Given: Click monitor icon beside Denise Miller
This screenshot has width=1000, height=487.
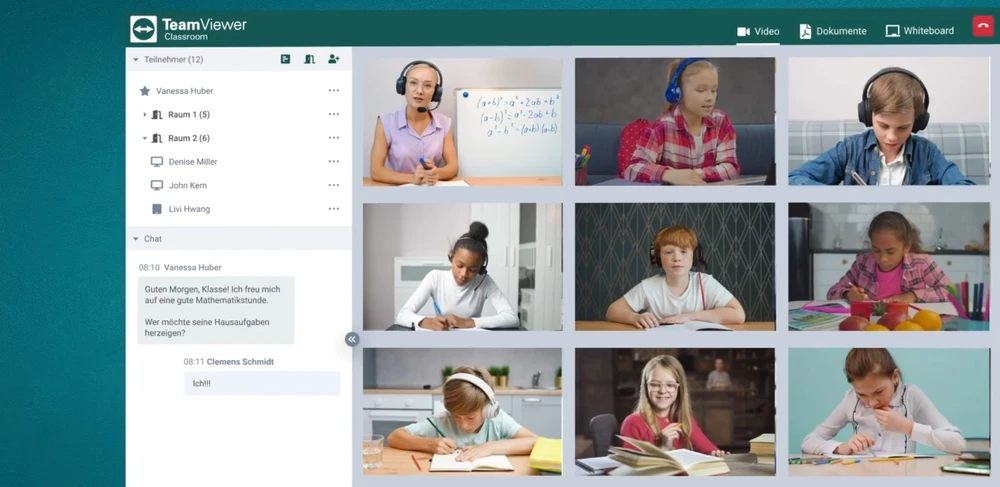Looking at the screenshot, I should 157,162.
